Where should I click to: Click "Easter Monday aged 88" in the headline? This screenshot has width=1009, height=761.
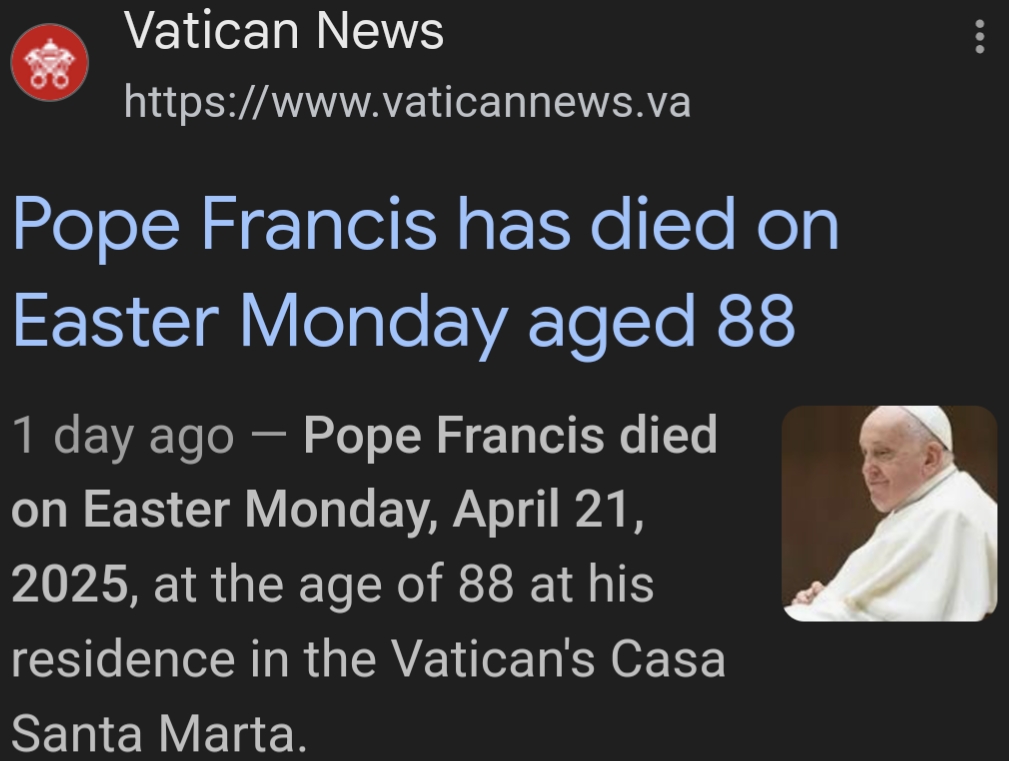coord(404,322)
